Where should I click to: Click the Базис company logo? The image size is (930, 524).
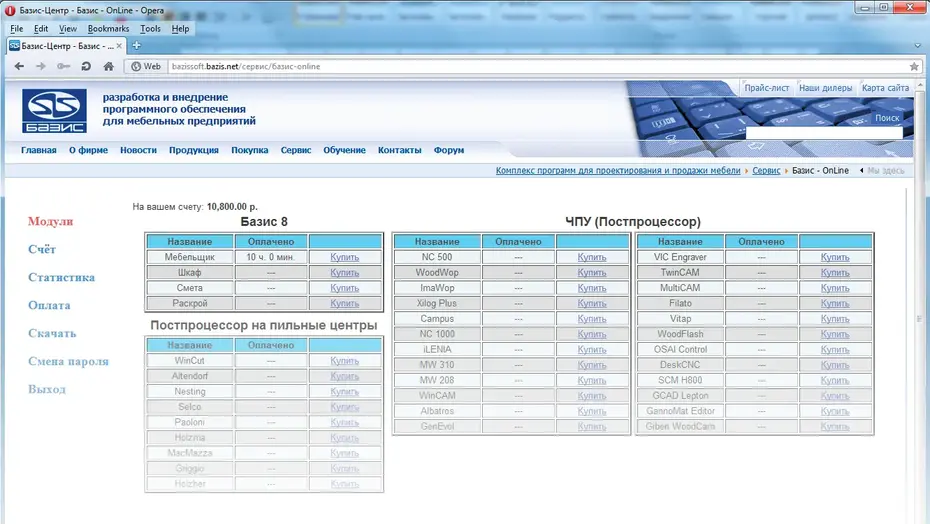point(54,111)
